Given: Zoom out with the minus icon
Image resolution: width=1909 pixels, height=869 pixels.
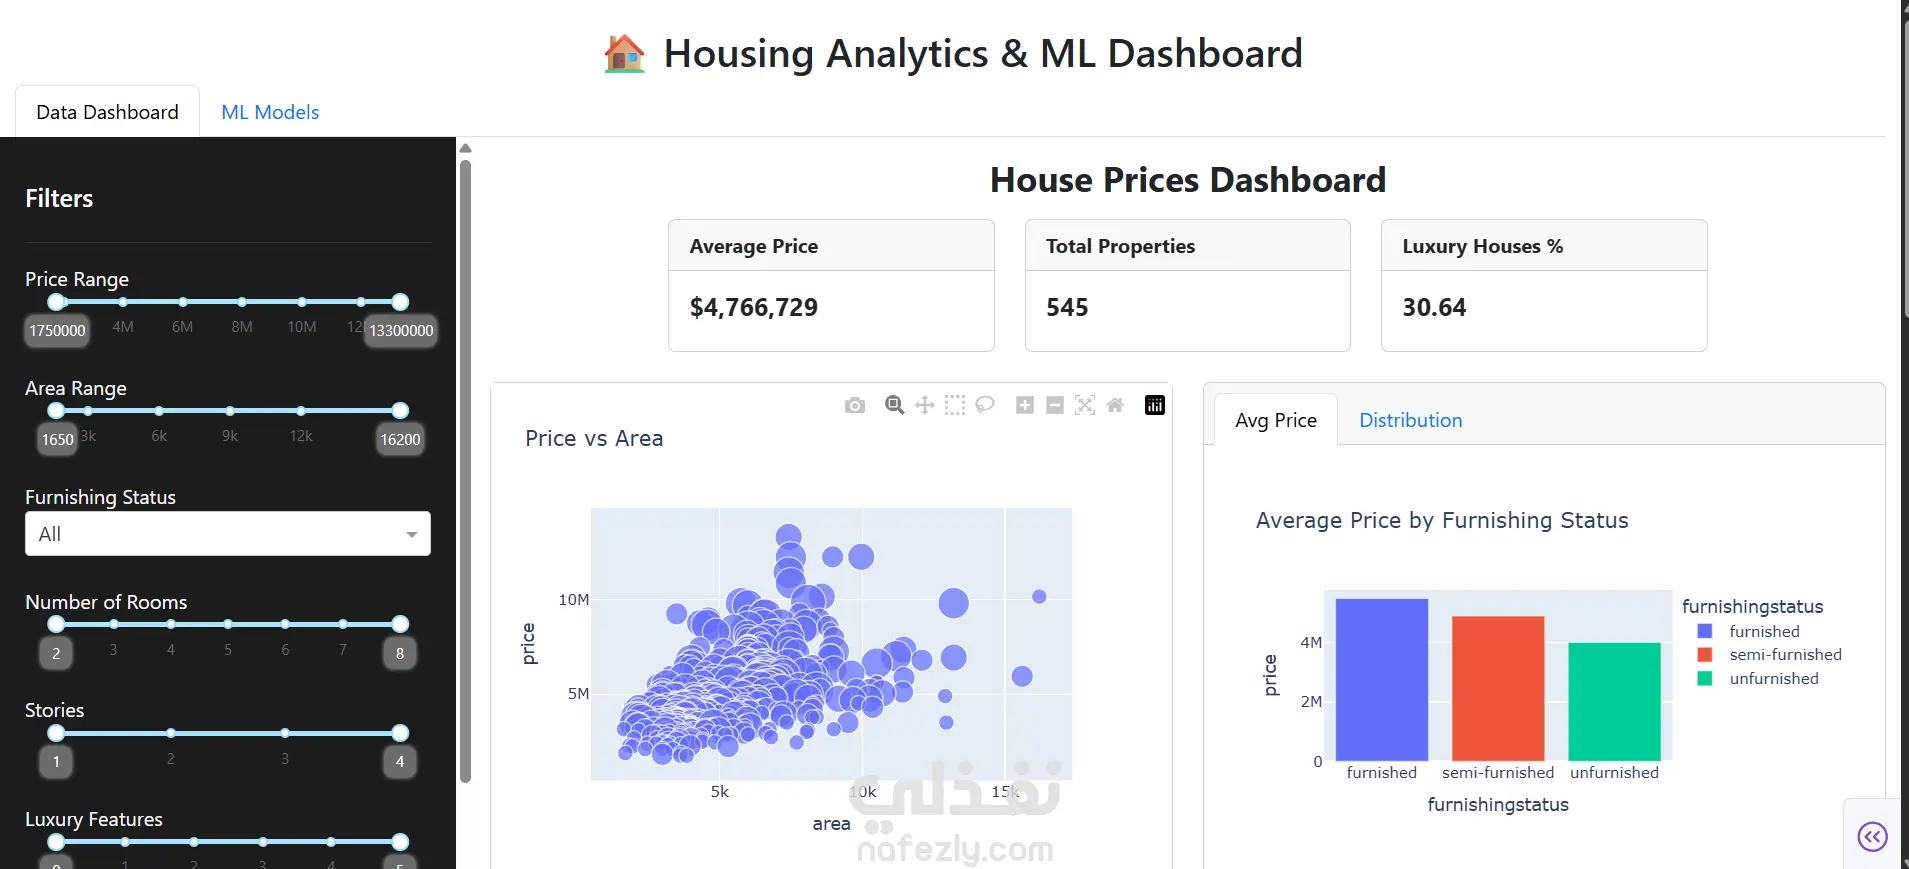Looking at the screenshot, I should pos(1055,405).
